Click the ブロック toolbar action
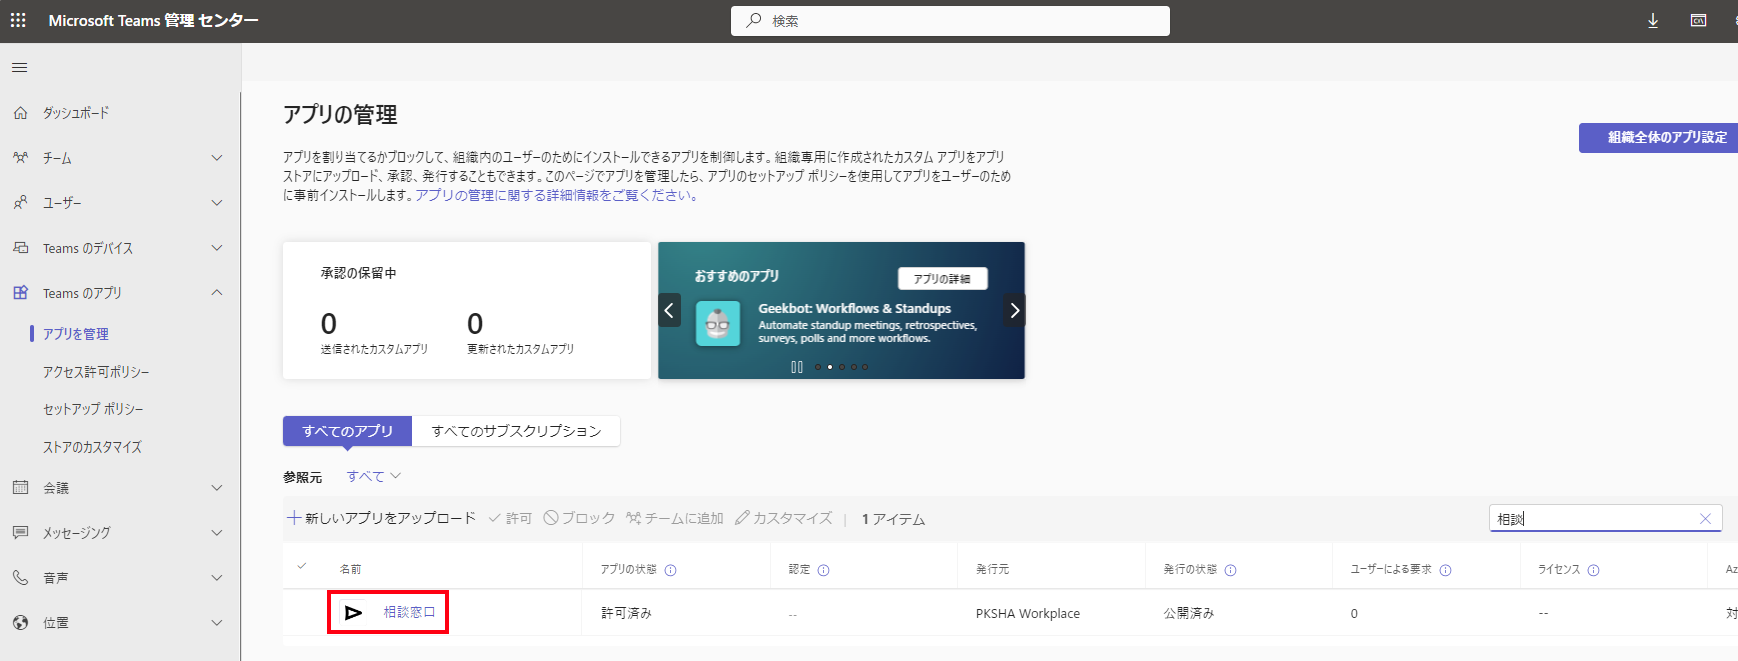 coord(579,518)
